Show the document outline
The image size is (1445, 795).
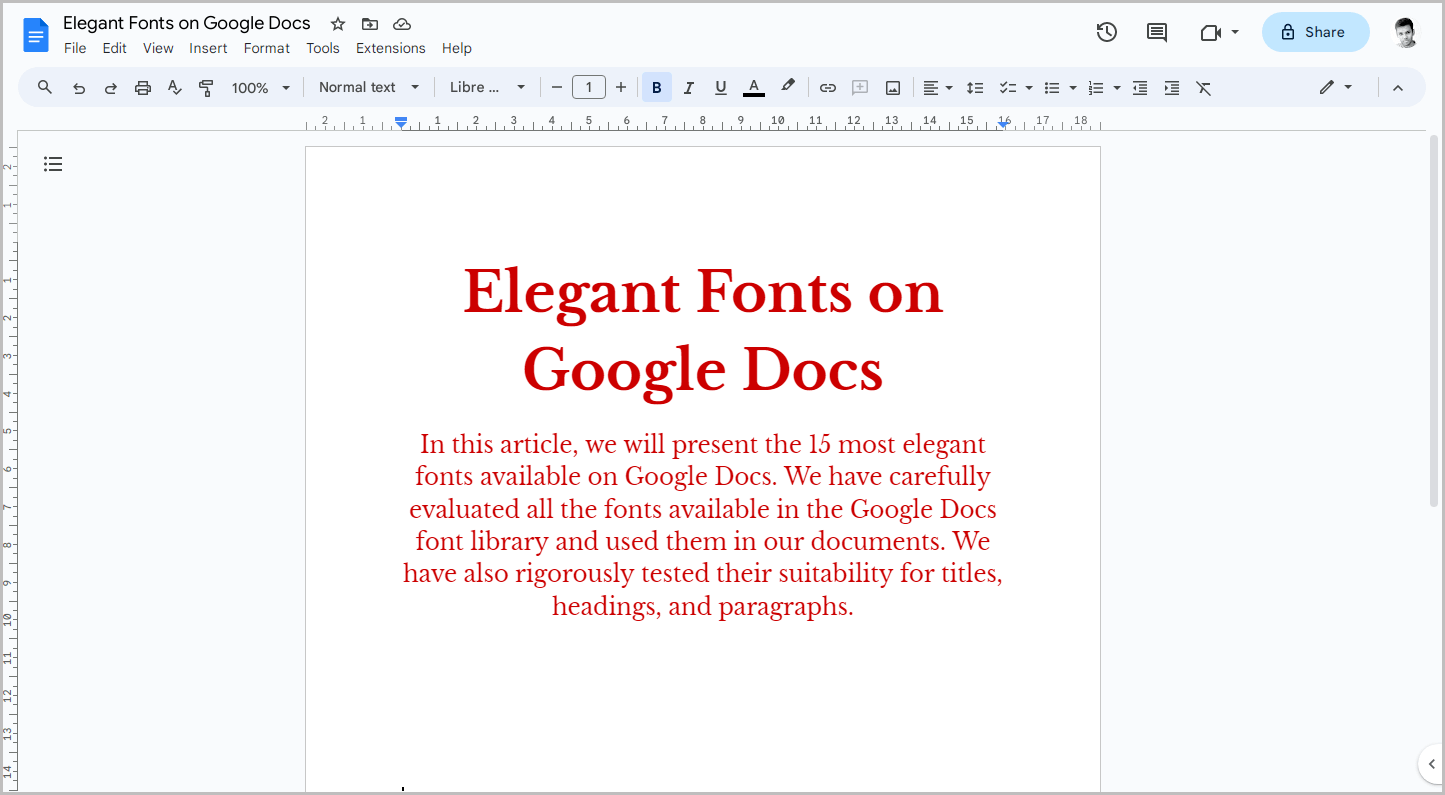53,163
